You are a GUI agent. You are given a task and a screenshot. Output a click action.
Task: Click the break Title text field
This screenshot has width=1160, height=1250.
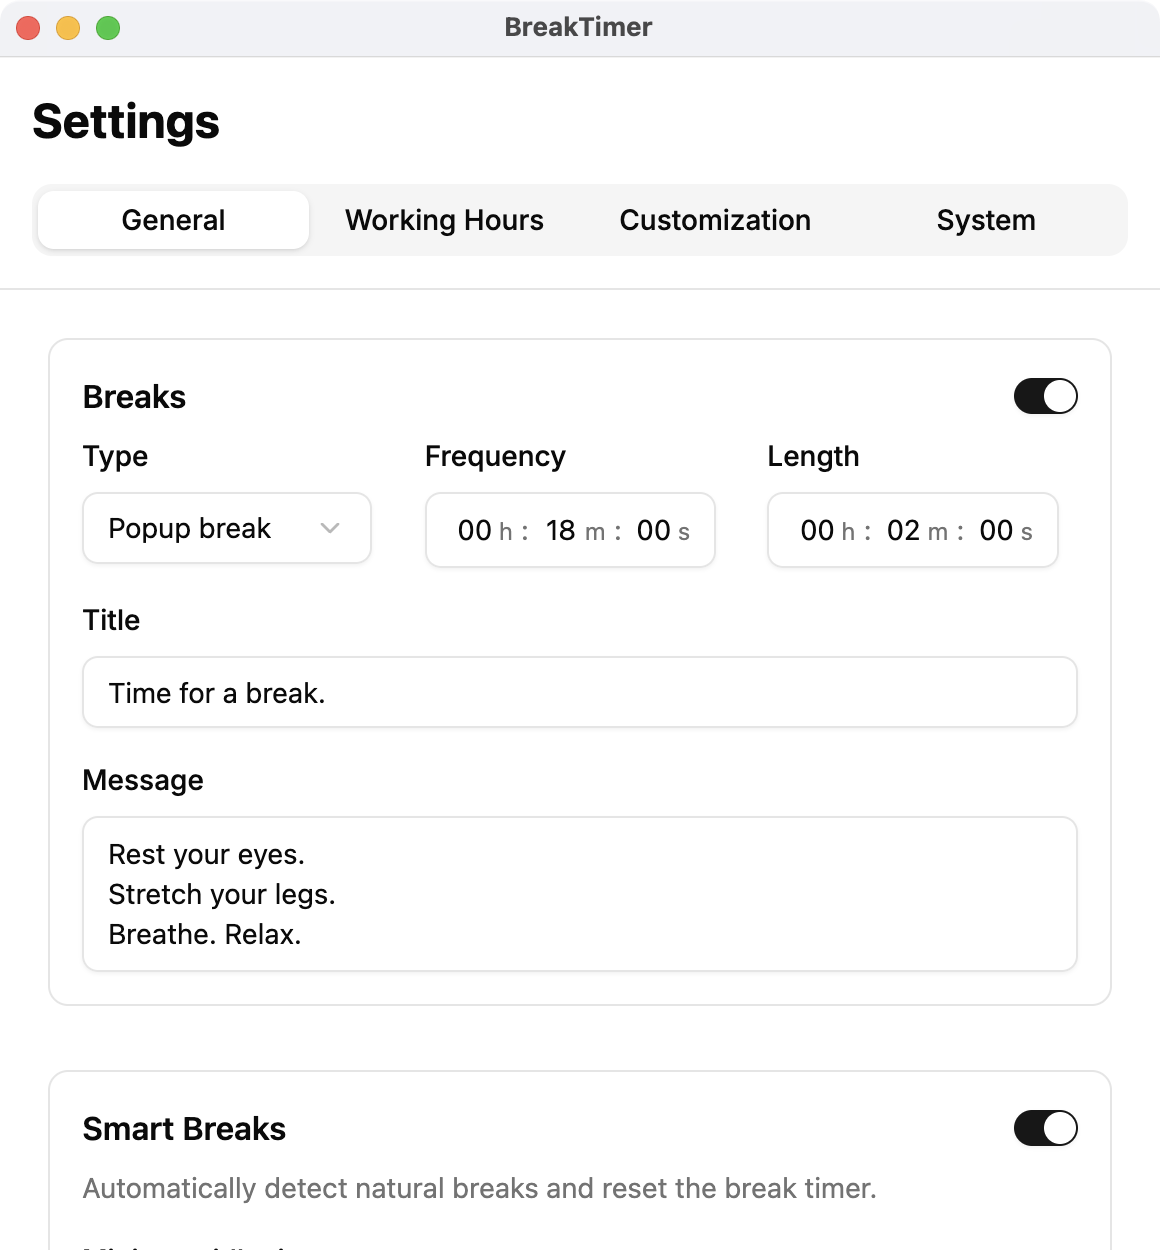579,692
